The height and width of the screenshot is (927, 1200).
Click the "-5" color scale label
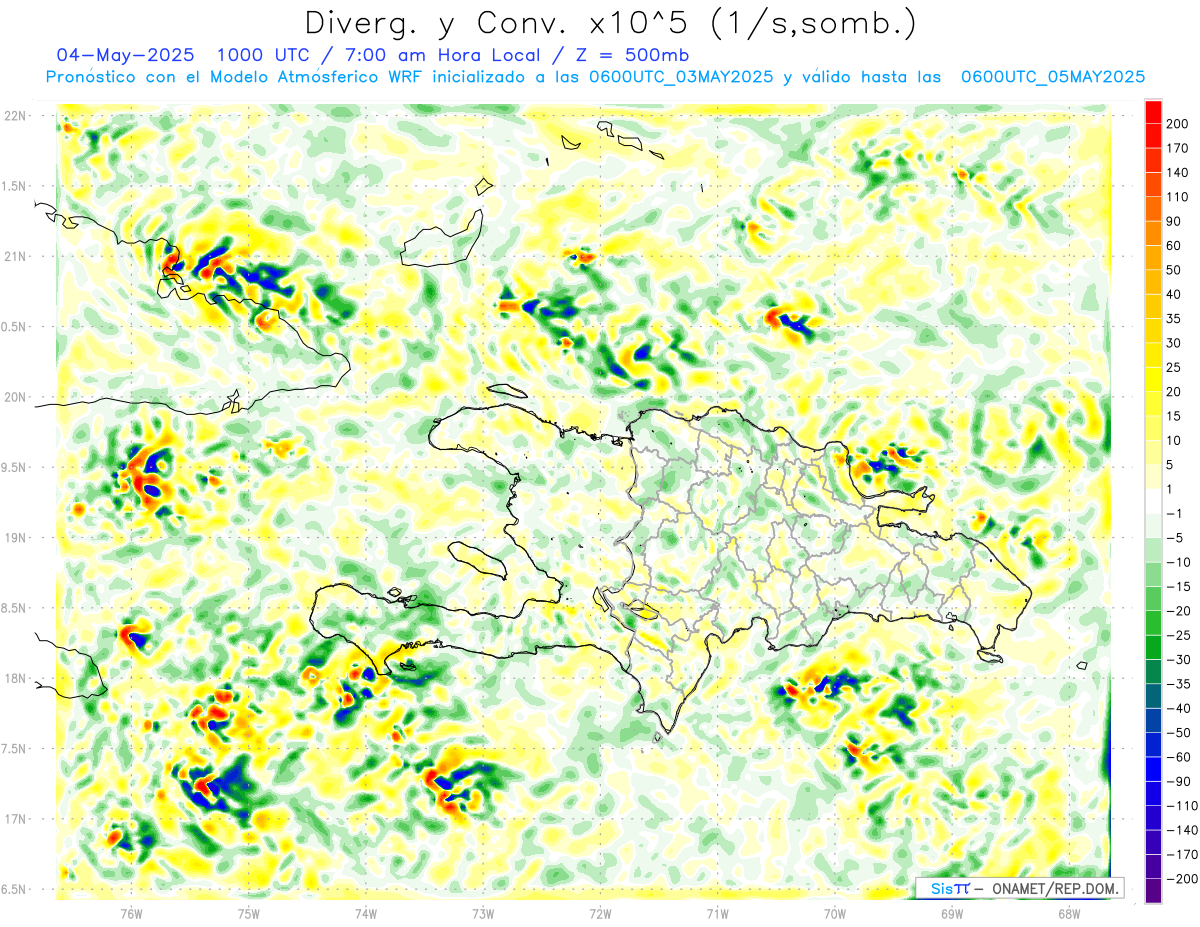click(x=1177, y=538)
